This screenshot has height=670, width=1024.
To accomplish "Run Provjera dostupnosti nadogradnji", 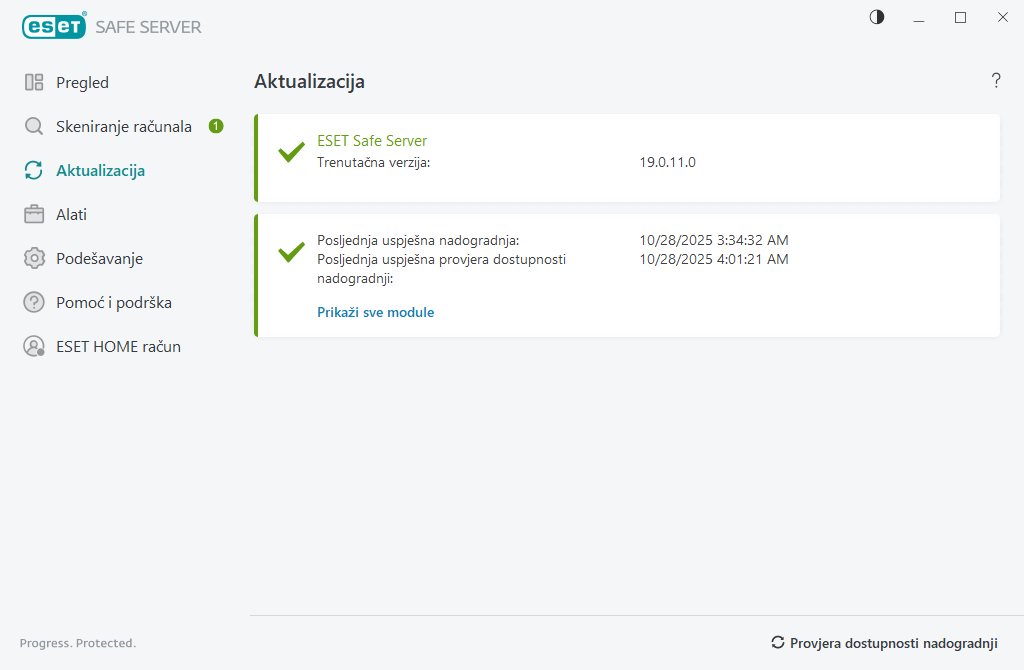I will pyautogui.click(x=893, y=644).
